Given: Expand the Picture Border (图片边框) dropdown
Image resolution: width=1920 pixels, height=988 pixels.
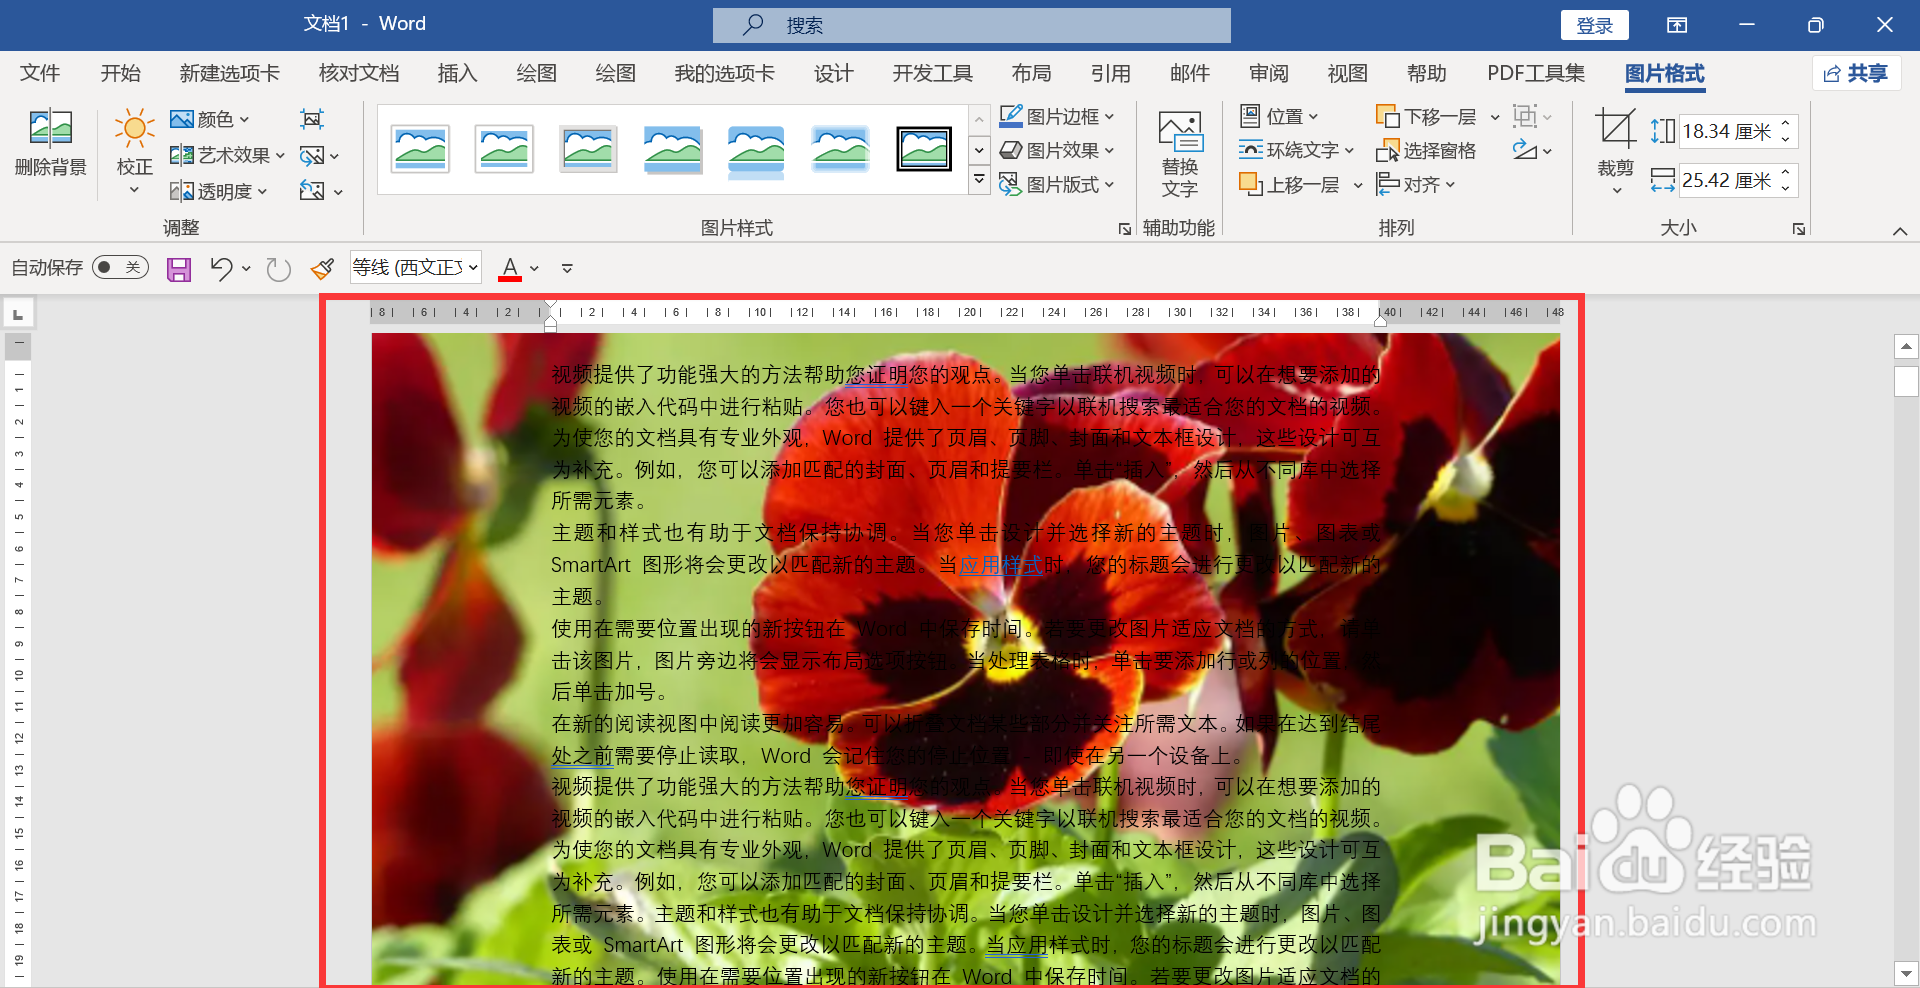Looking at the screenshot, I should coord(1109,116).
